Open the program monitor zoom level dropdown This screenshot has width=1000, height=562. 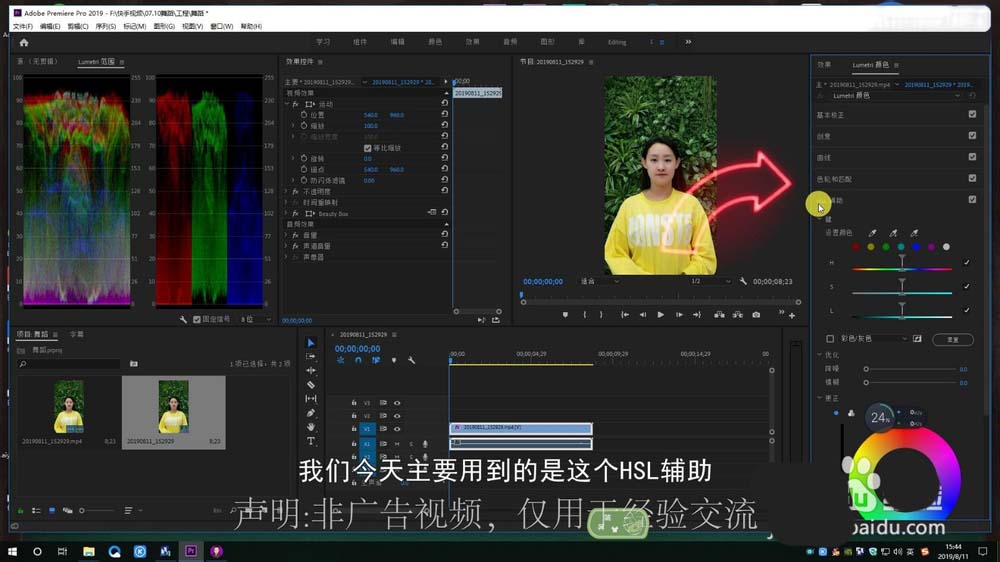point(599,281)
